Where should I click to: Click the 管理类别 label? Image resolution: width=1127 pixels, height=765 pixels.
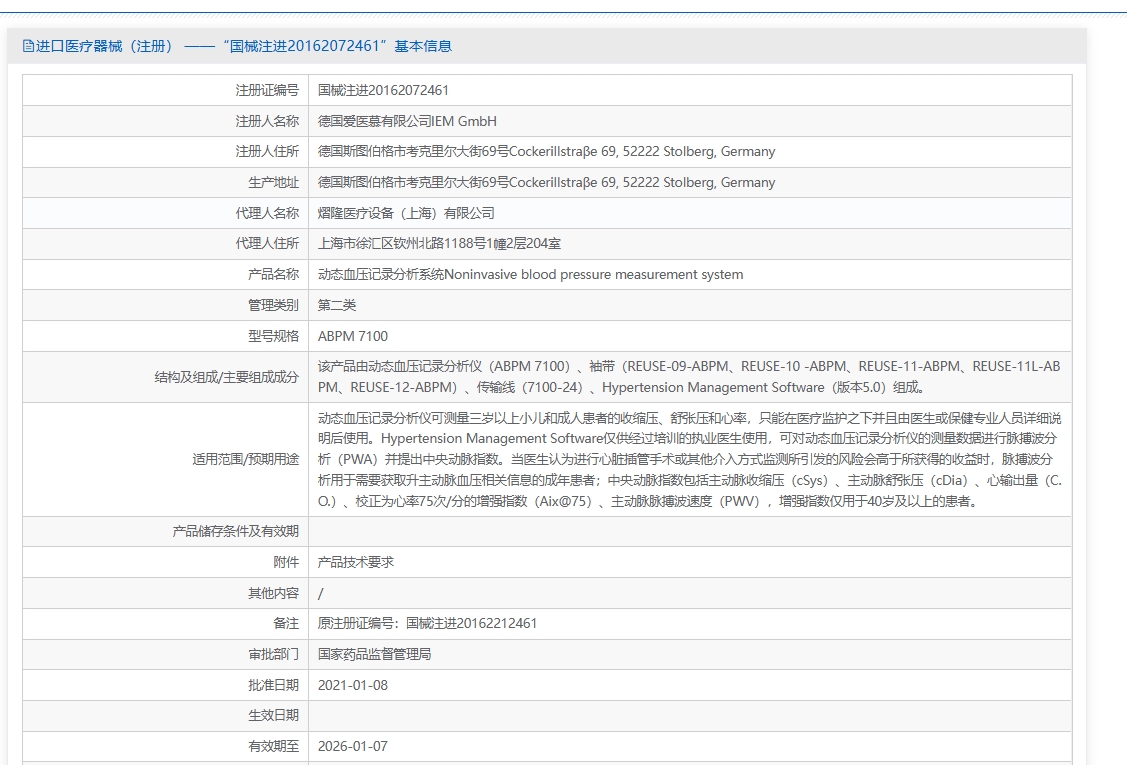point(273,306)
